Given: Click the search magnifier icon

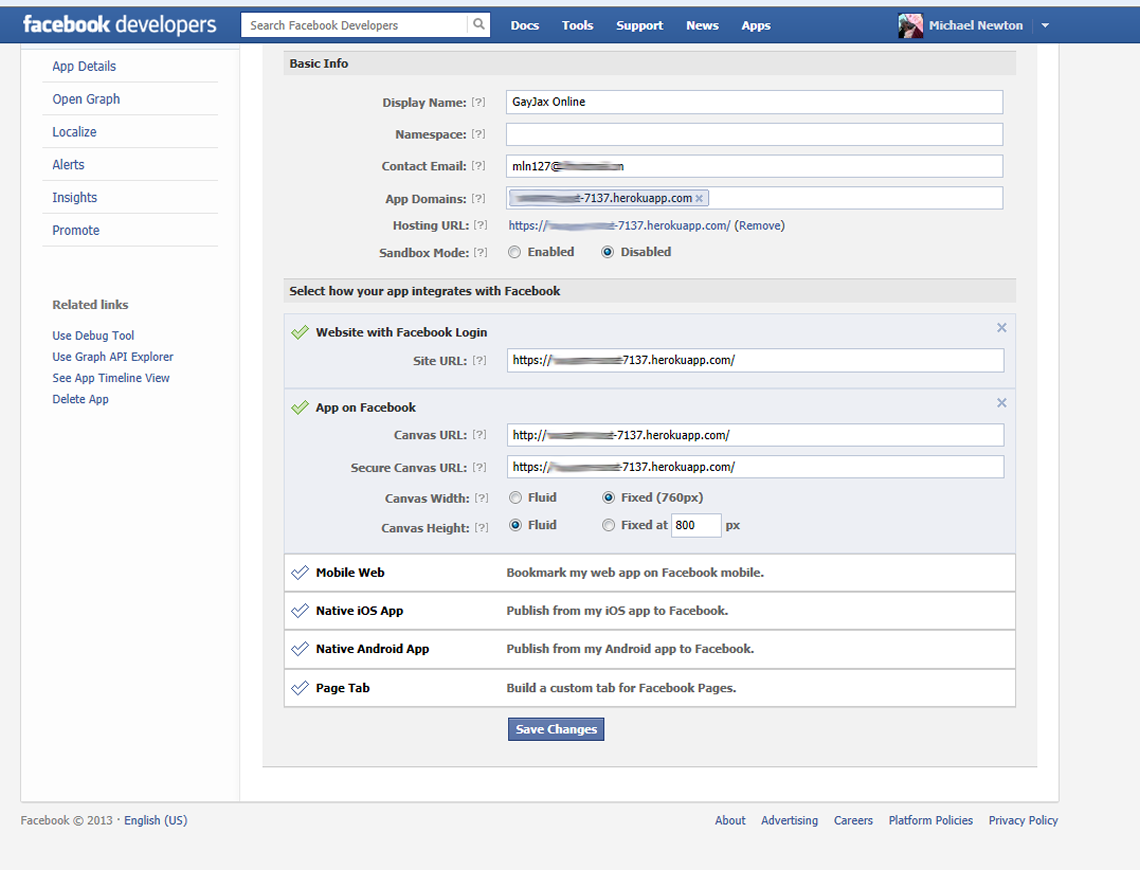Looking at the screenshot, I should [x=479, y=25].
